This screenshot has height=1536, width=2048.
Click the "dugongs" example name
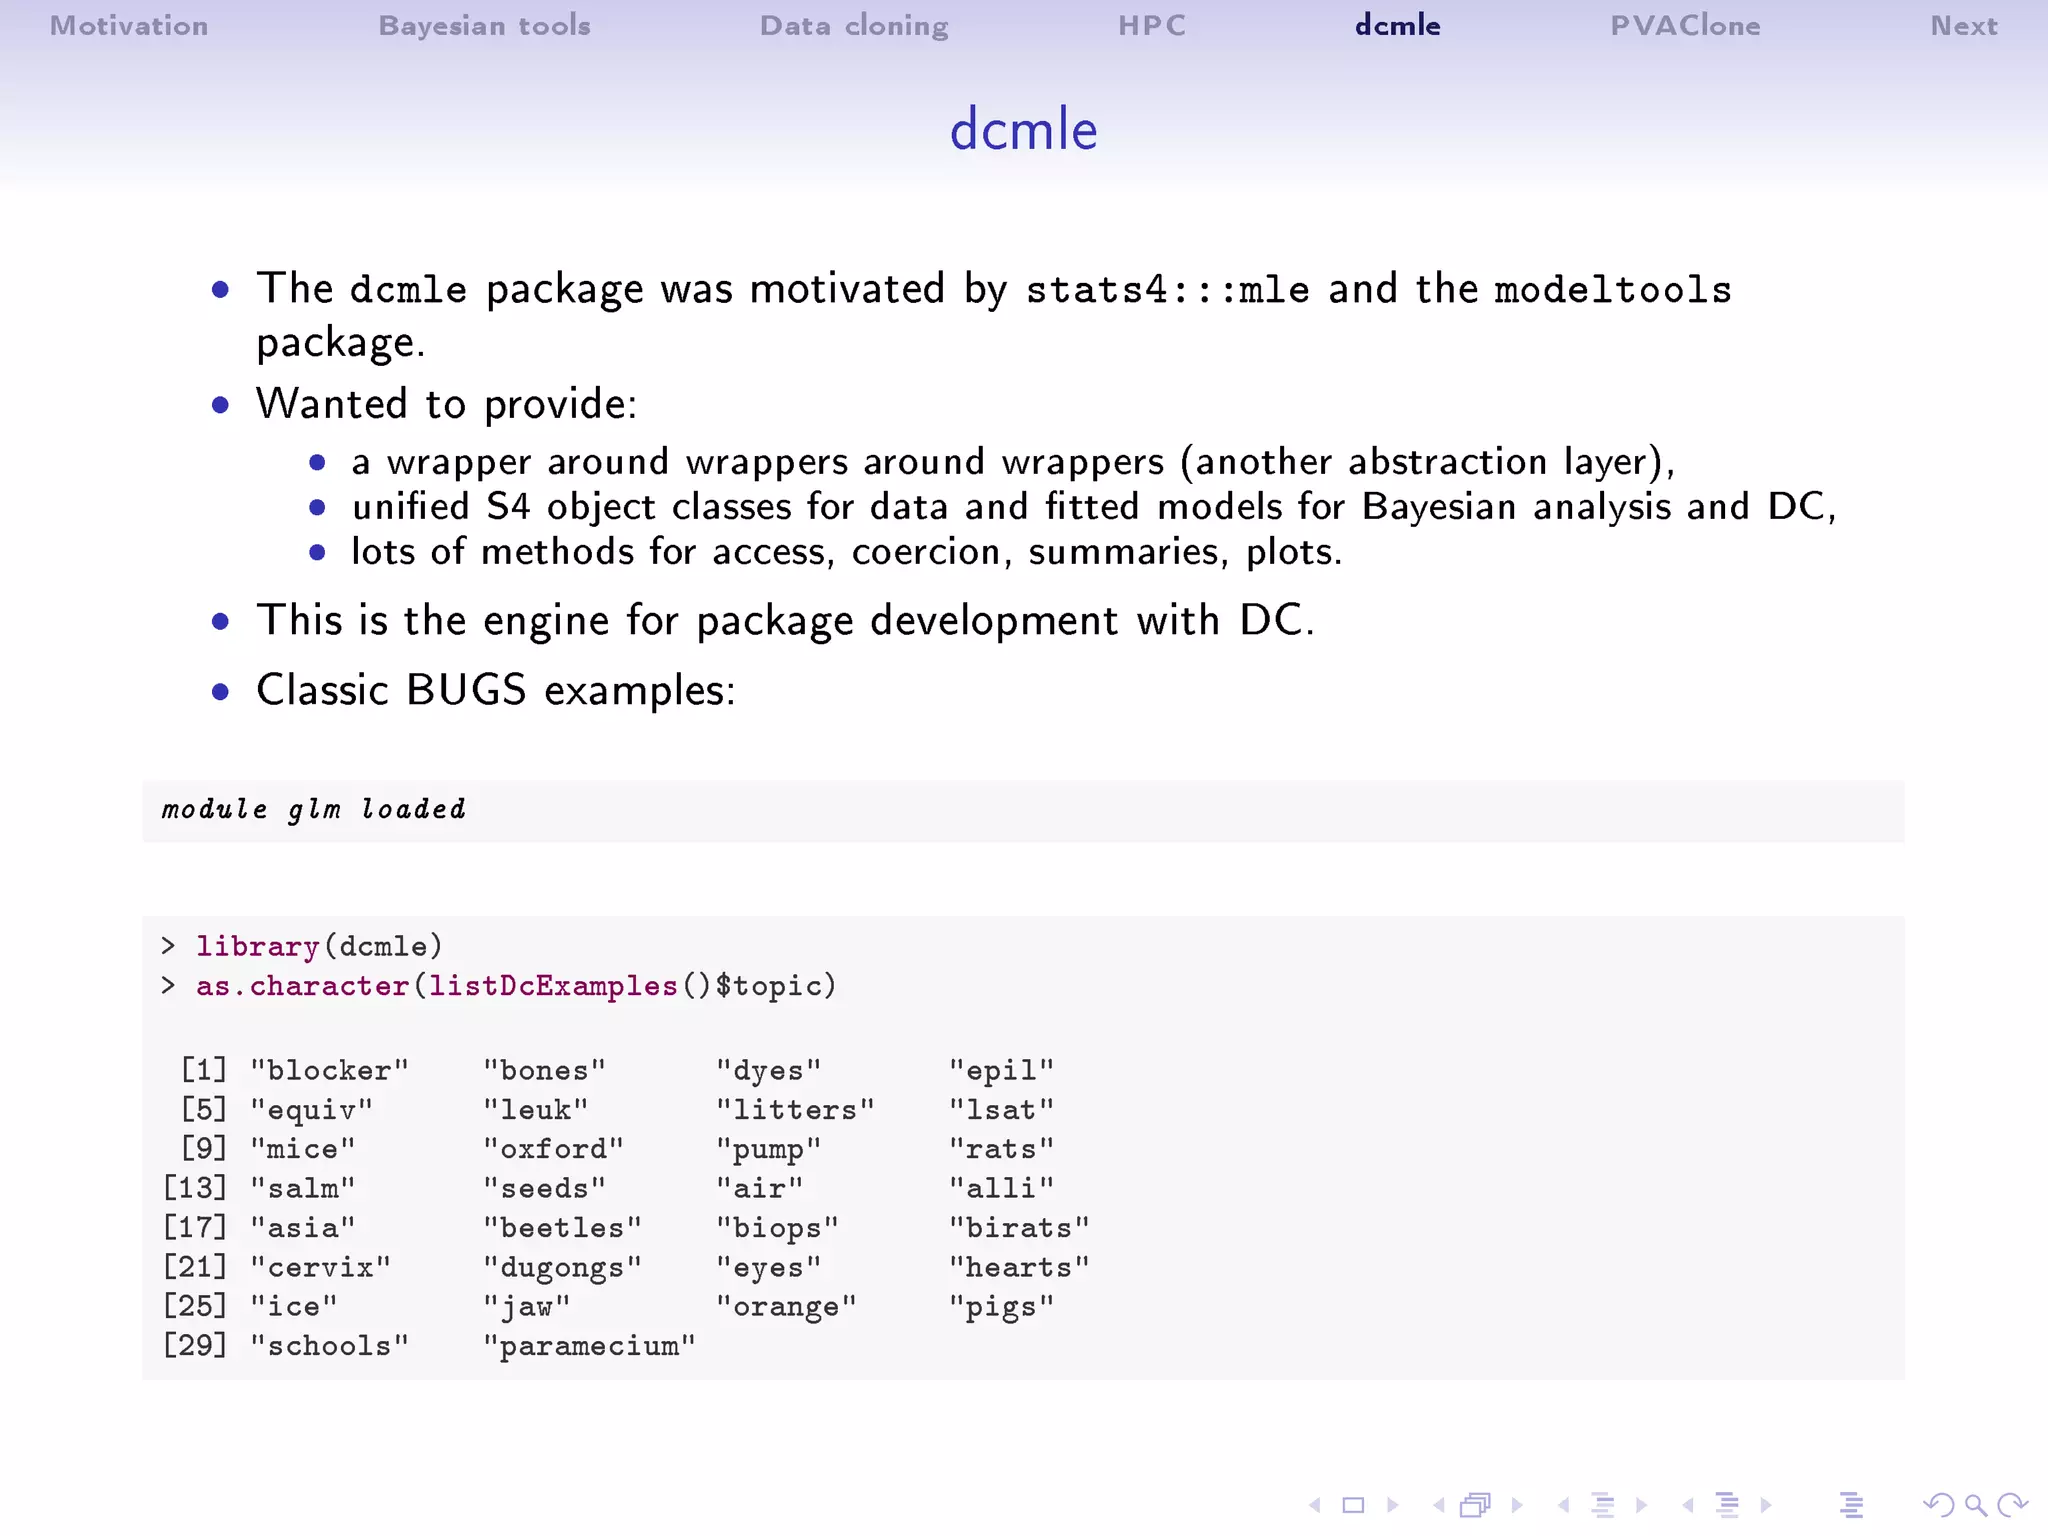coord(563,1268)
